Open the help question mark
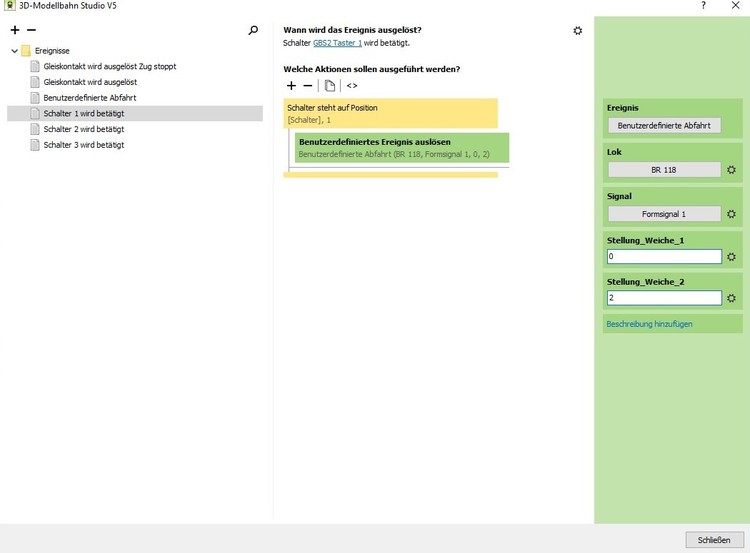750x553 pixels. point(703,5)
